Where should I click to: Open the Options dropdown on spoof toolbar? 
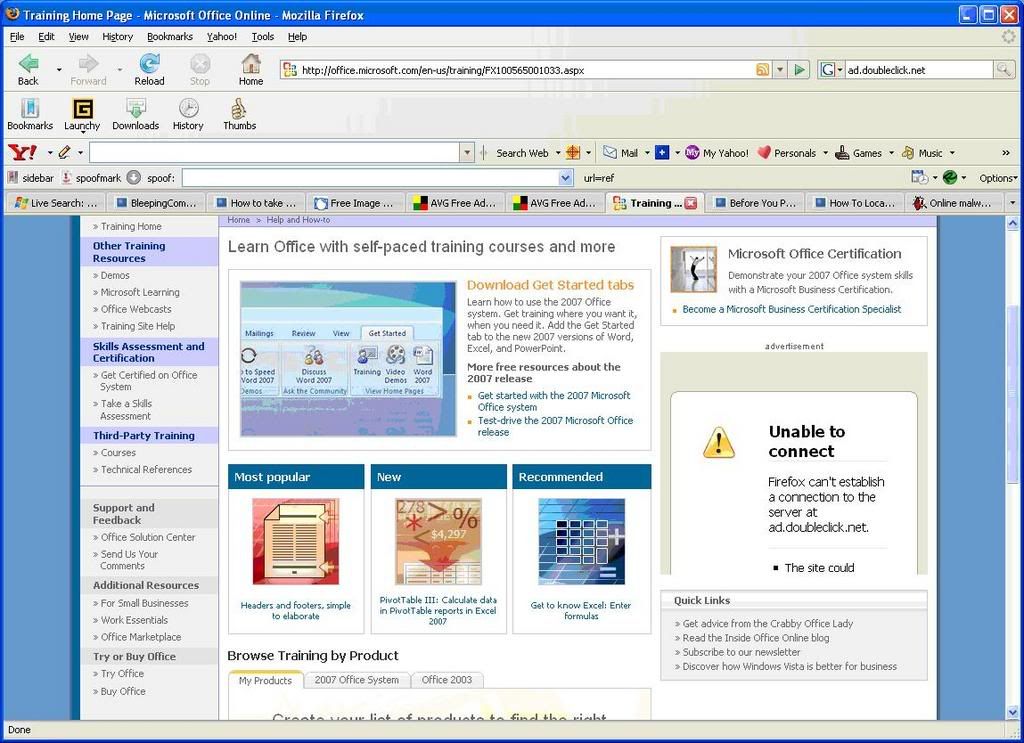tap(998, 178)
